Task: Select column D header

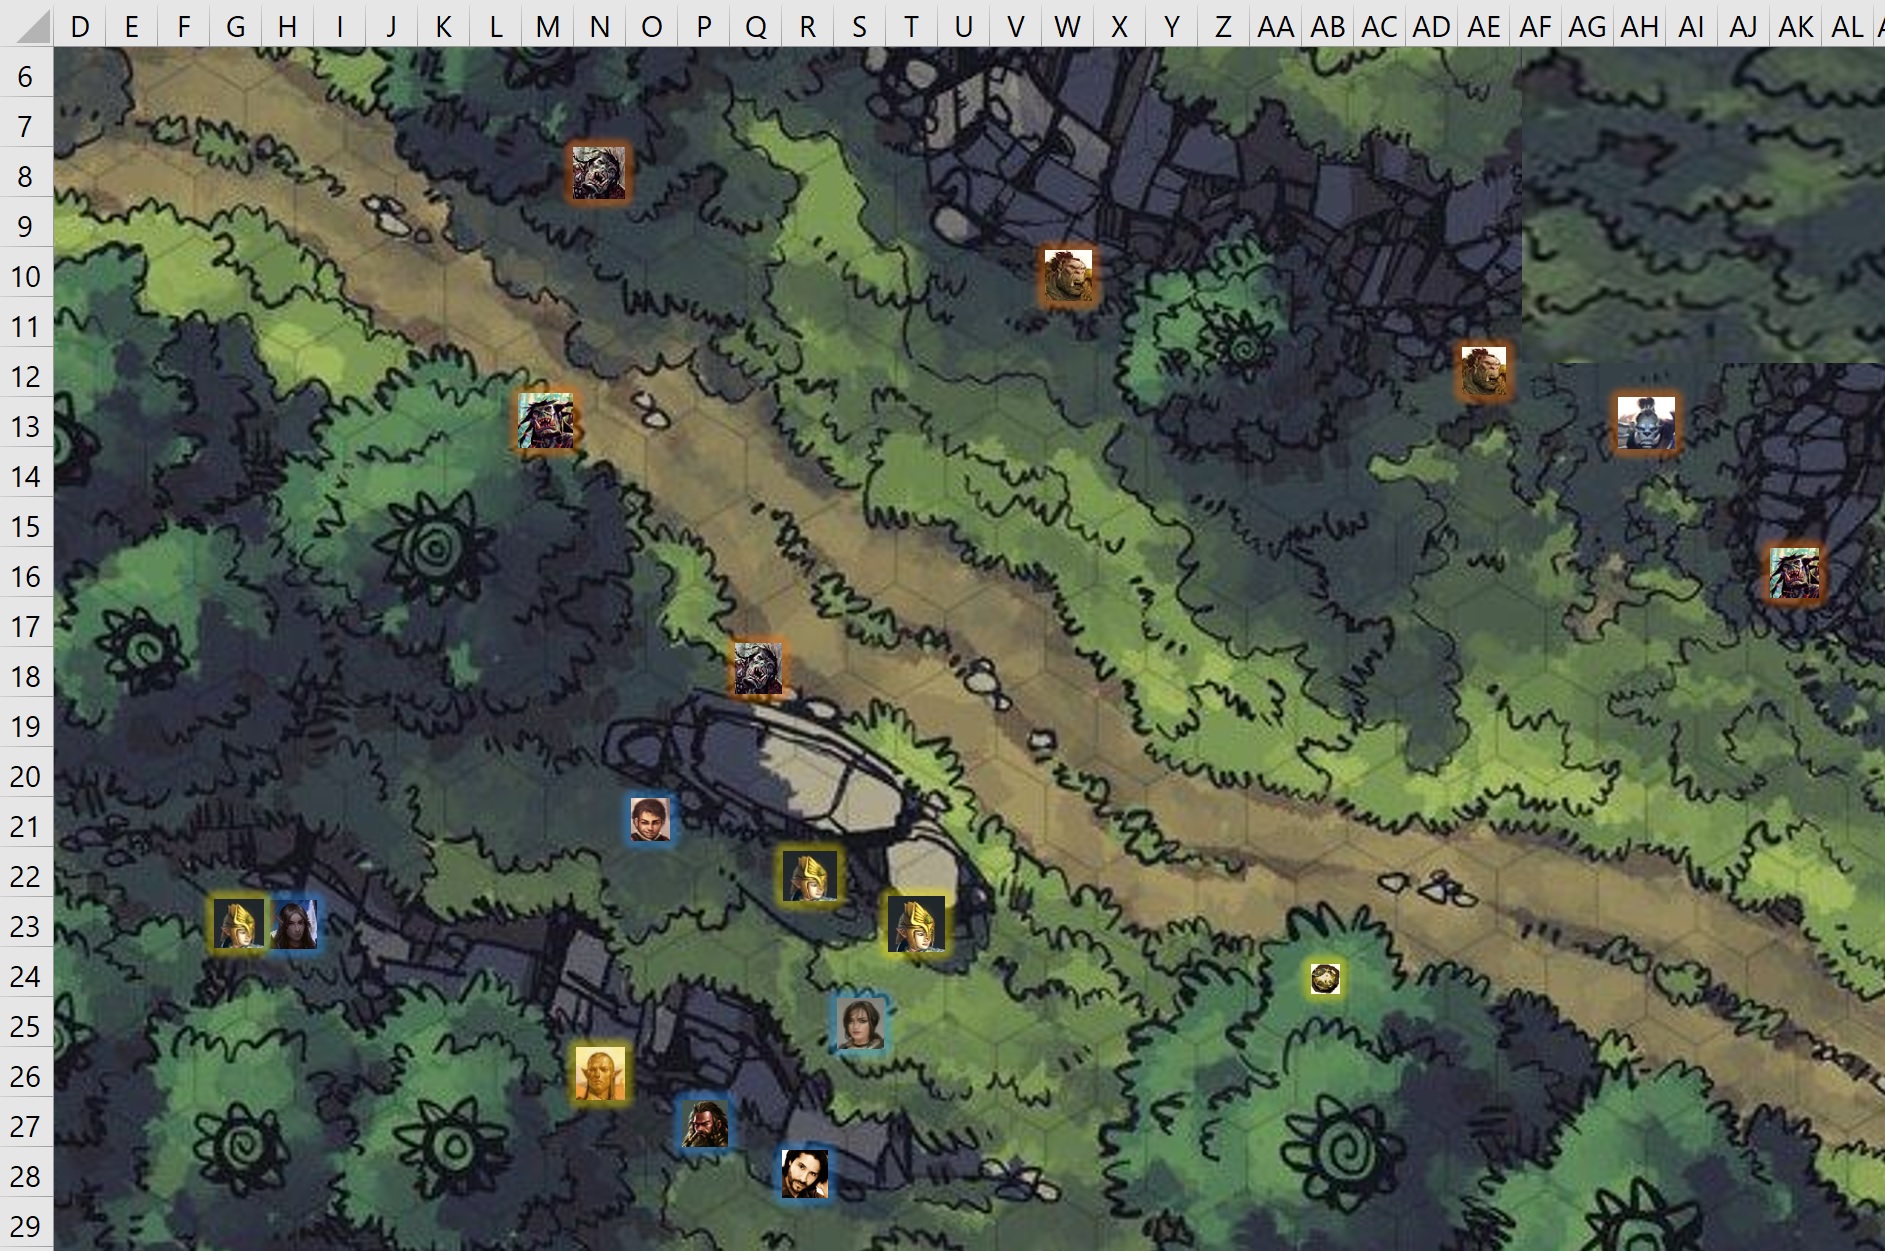Action: click(80, 27)
